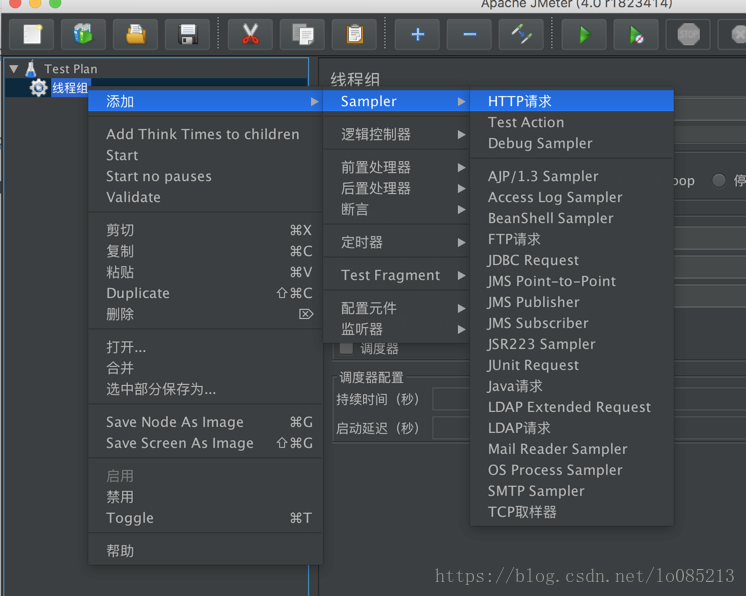
Task: Click Start no pauses menu entry
Action: click(x=206, y=176)
